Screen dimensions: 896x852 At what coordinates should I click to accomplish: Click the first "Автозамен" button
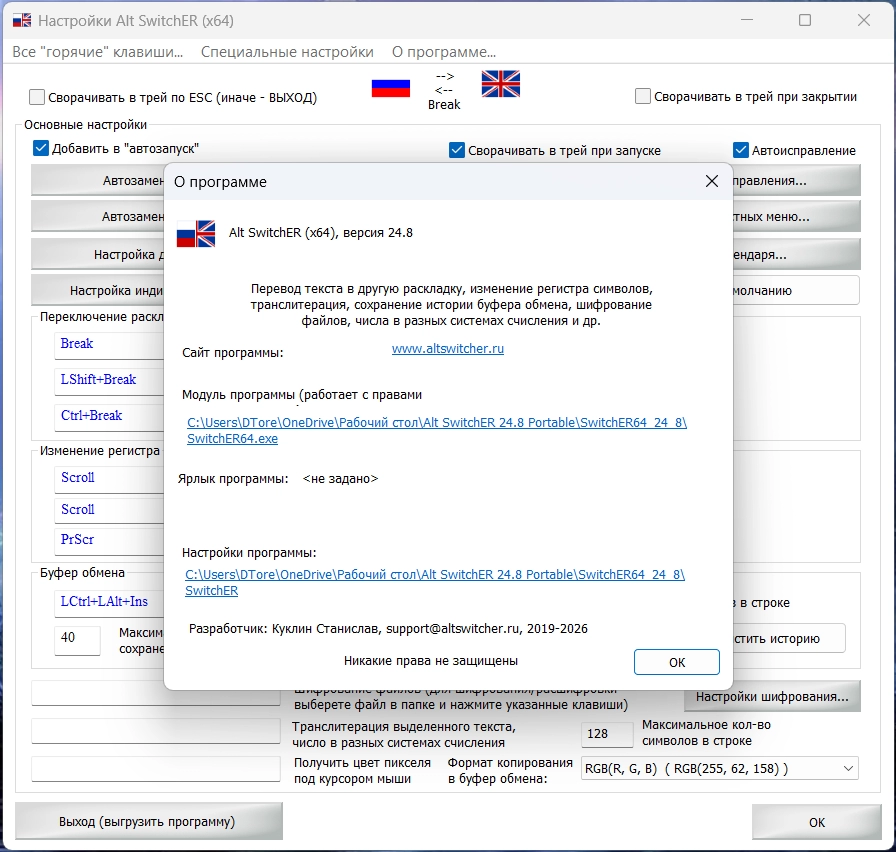click(x=98, y=181)
